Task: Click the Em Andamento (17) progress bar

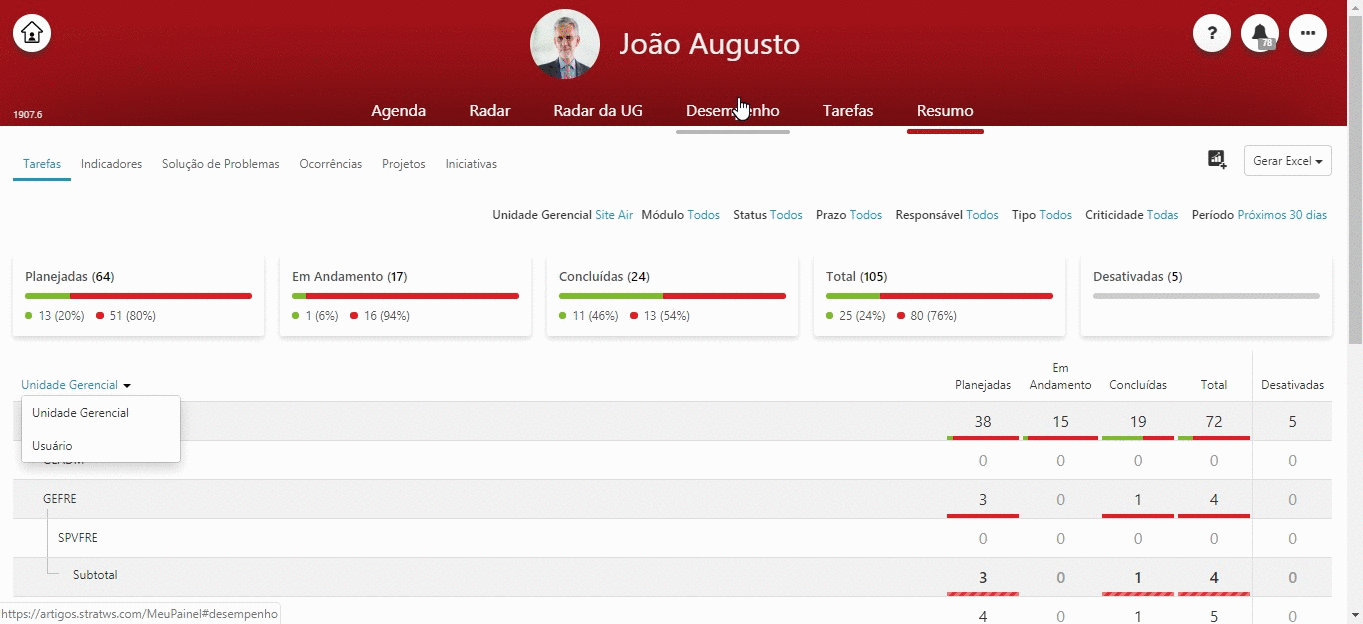Action: tap(405, 296)
